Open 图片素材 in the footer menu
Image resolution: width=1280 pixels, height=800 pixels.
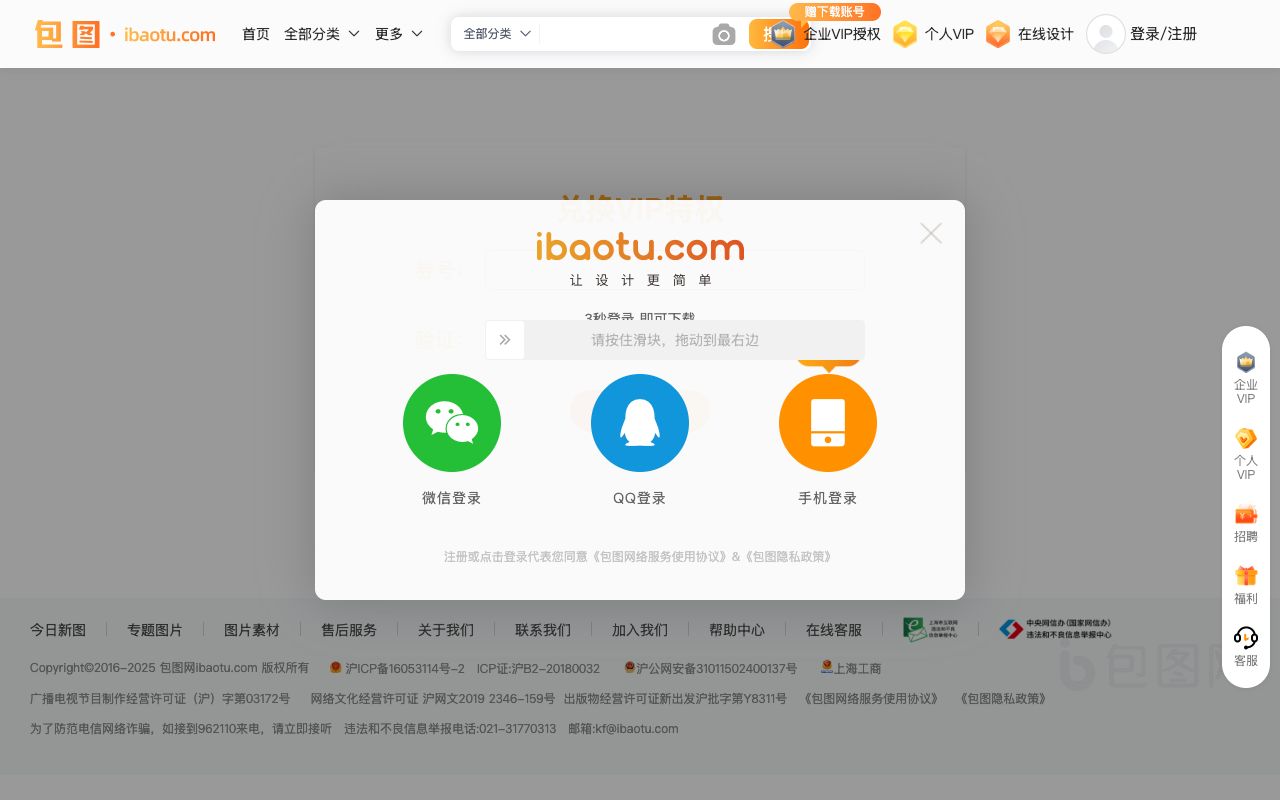(x=252, y=630)
